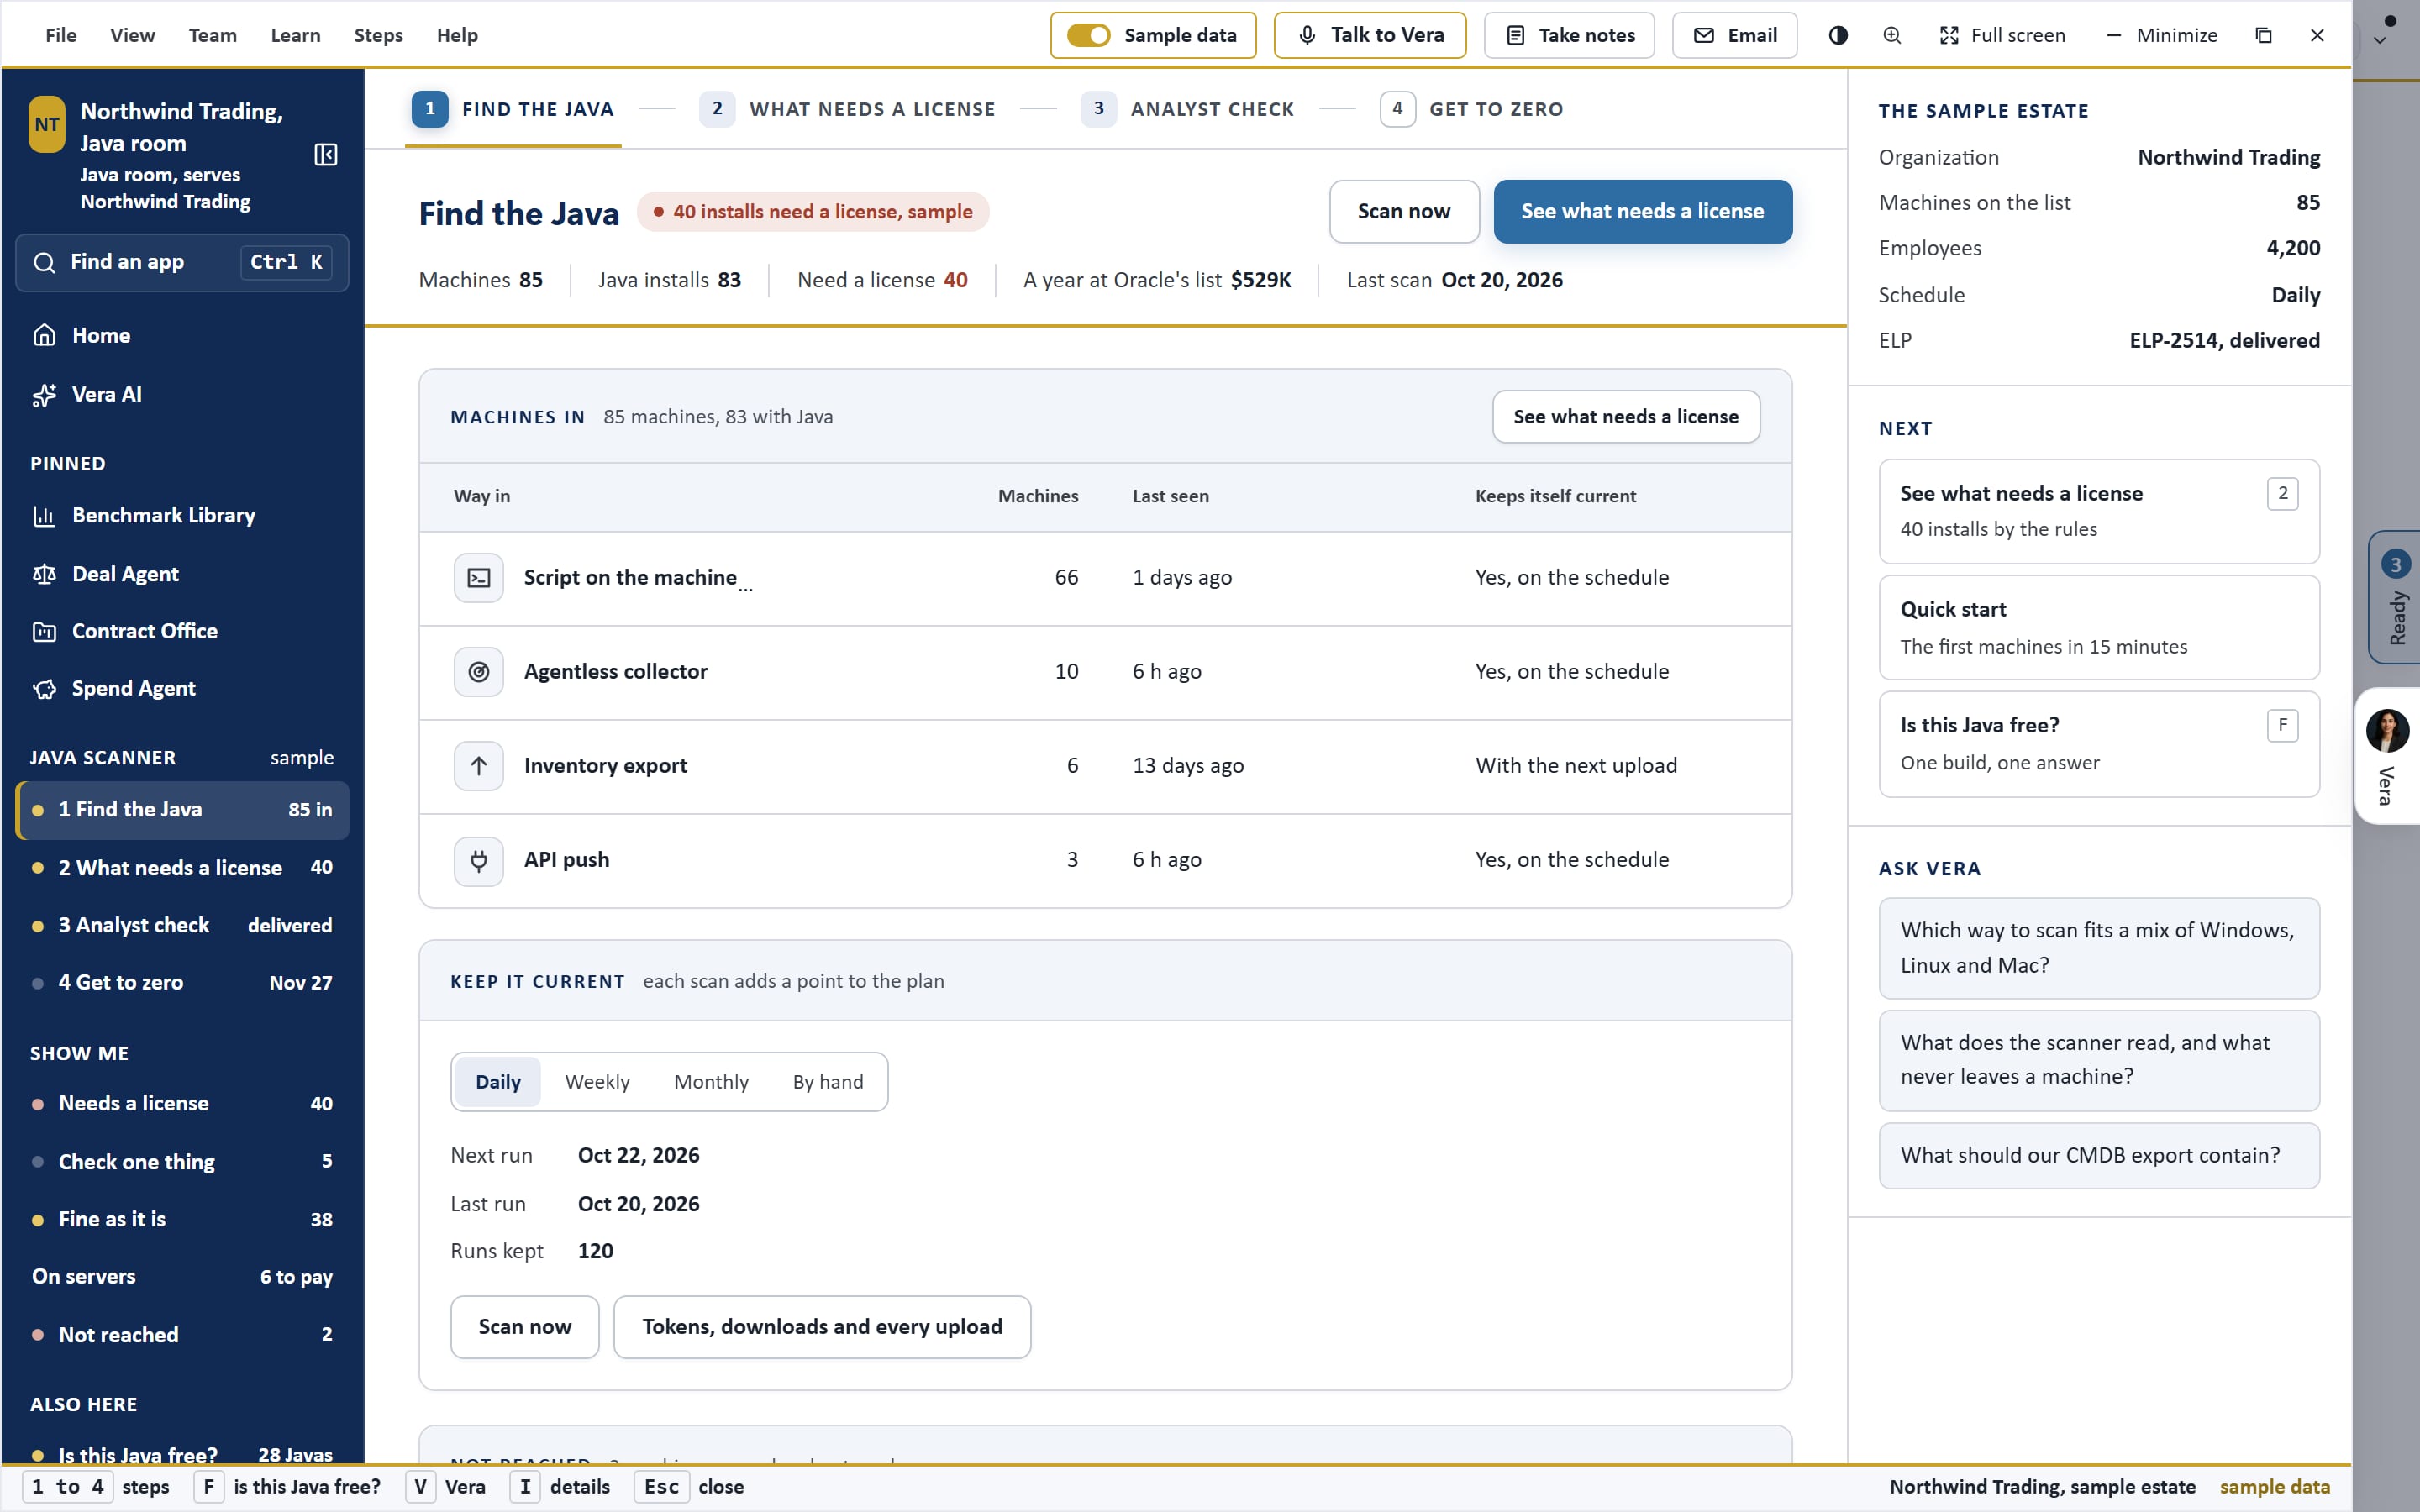Click the Agentless collector target icon

[x=479, y=672]
